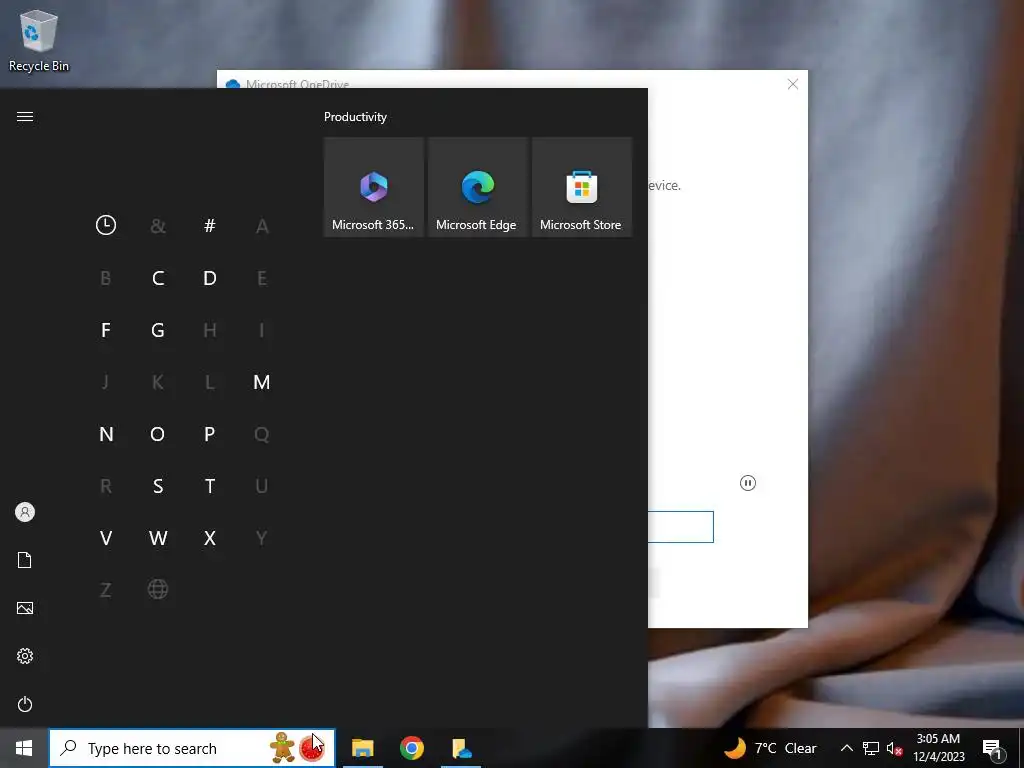Jump to apps starting with M
Viewport: 1024px width, 768px height.
(x=262, y=381)
